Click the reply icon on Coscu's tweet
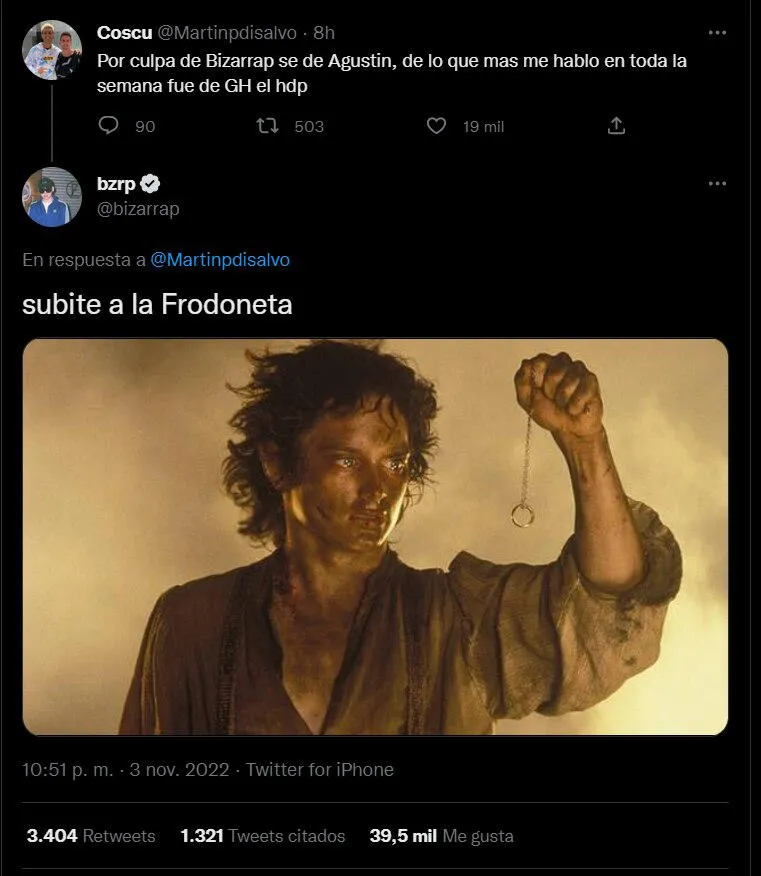Screen dimensions: 761x876 tap(109, 126)
